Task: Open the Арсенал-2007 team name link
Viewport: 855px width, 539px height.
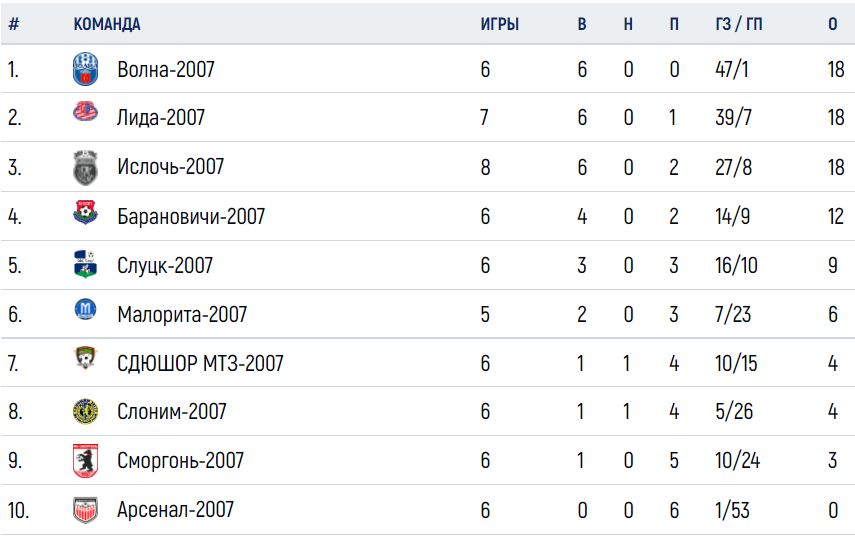Action: click(x=176, y=510)
